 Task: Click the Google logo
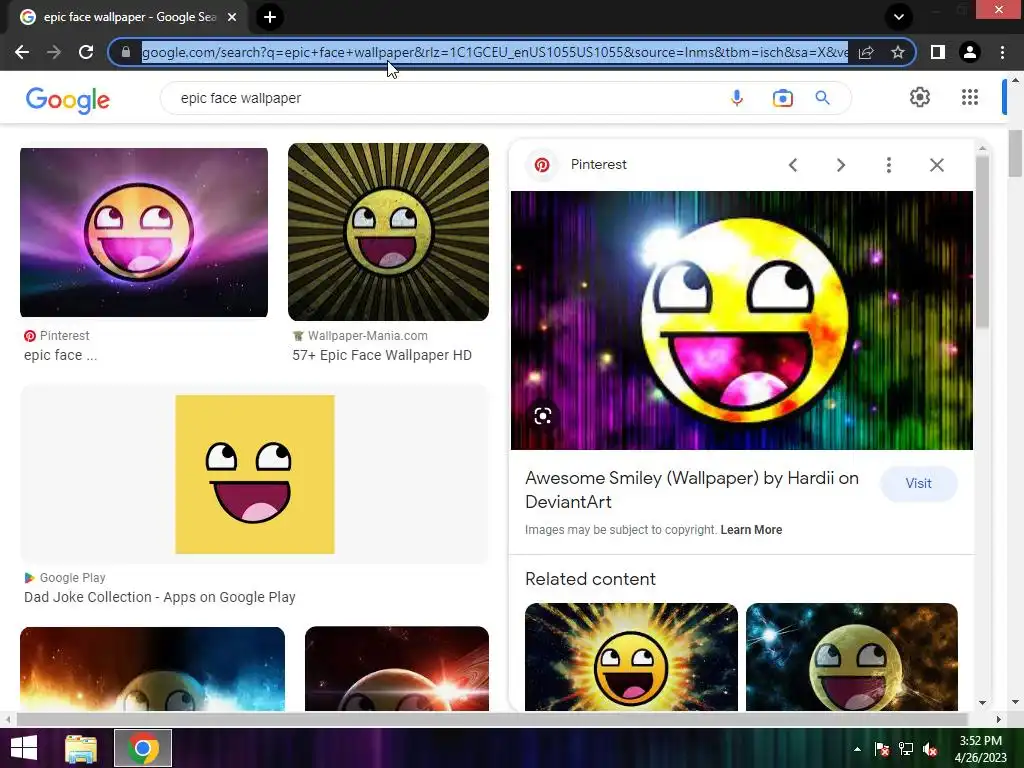[x=68, y=100]
